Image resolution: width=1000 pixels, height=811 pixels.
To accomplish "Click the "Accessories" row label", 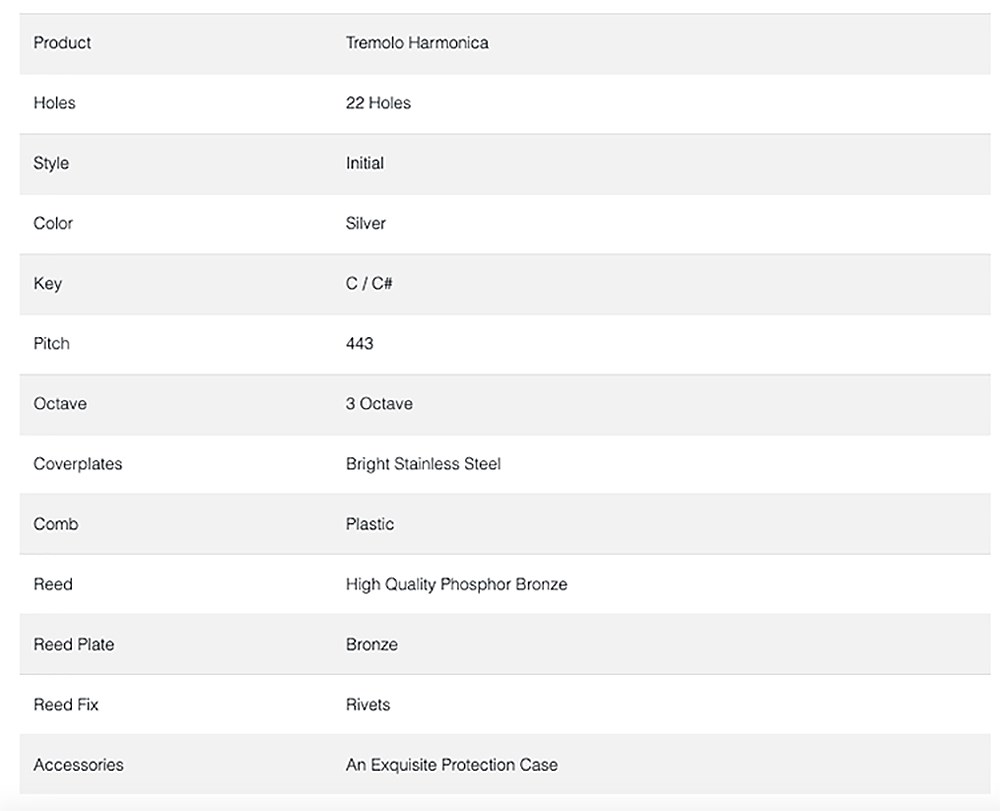I will tap(79, 765).
